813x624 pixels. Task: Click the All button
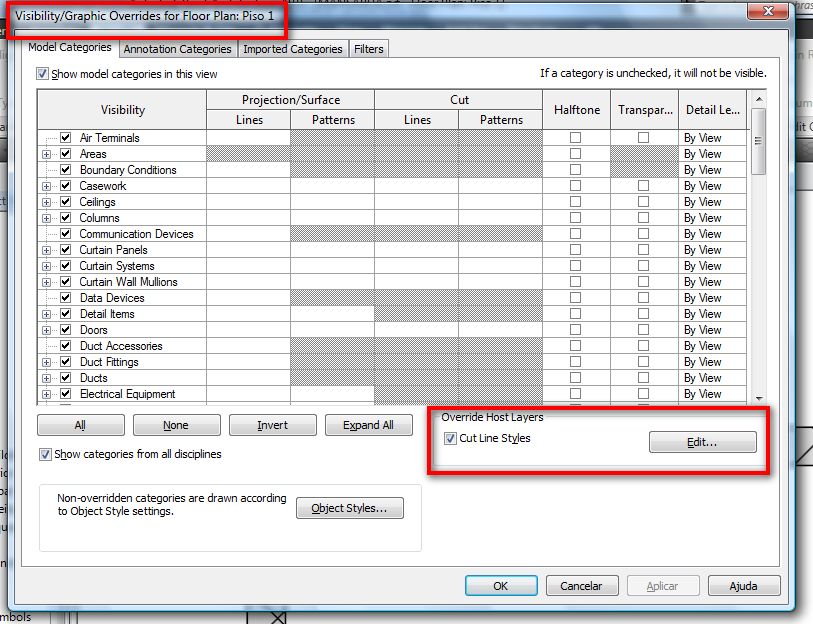(x=81, y=425)
